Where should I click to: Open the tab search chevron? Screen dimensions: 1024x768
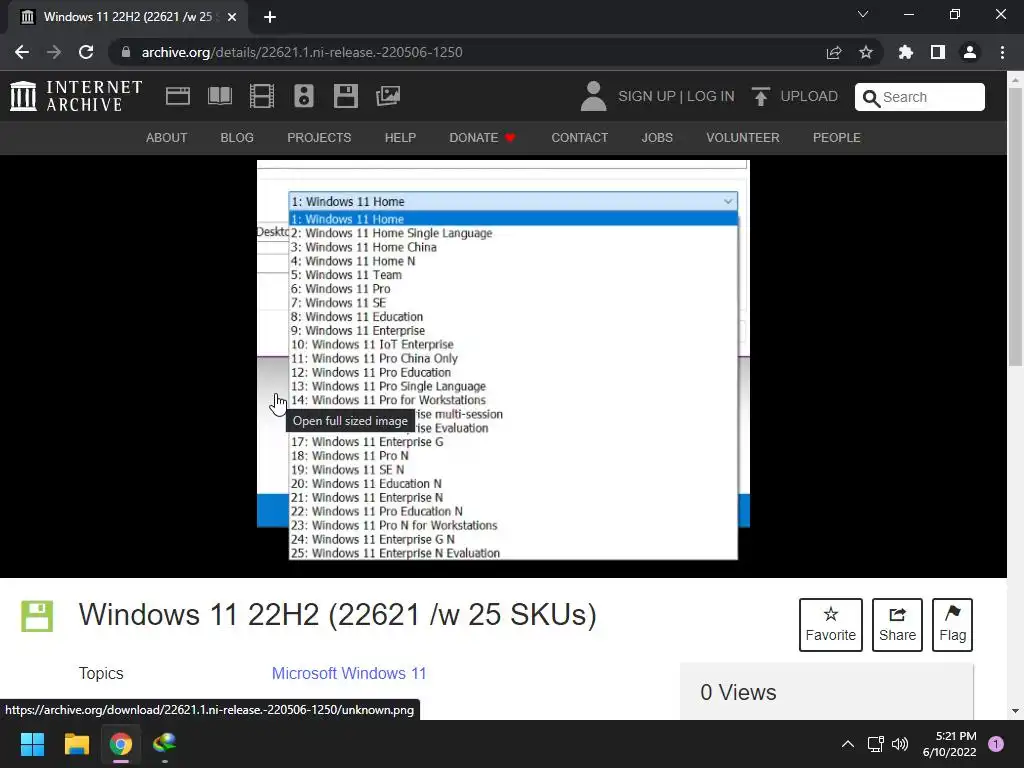pos(863,14)
